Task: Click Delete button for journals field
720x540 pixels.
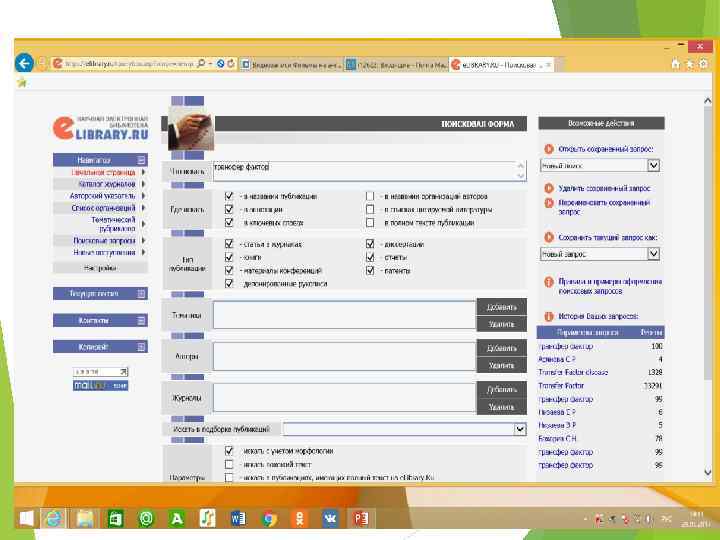Action: [501, 407]
